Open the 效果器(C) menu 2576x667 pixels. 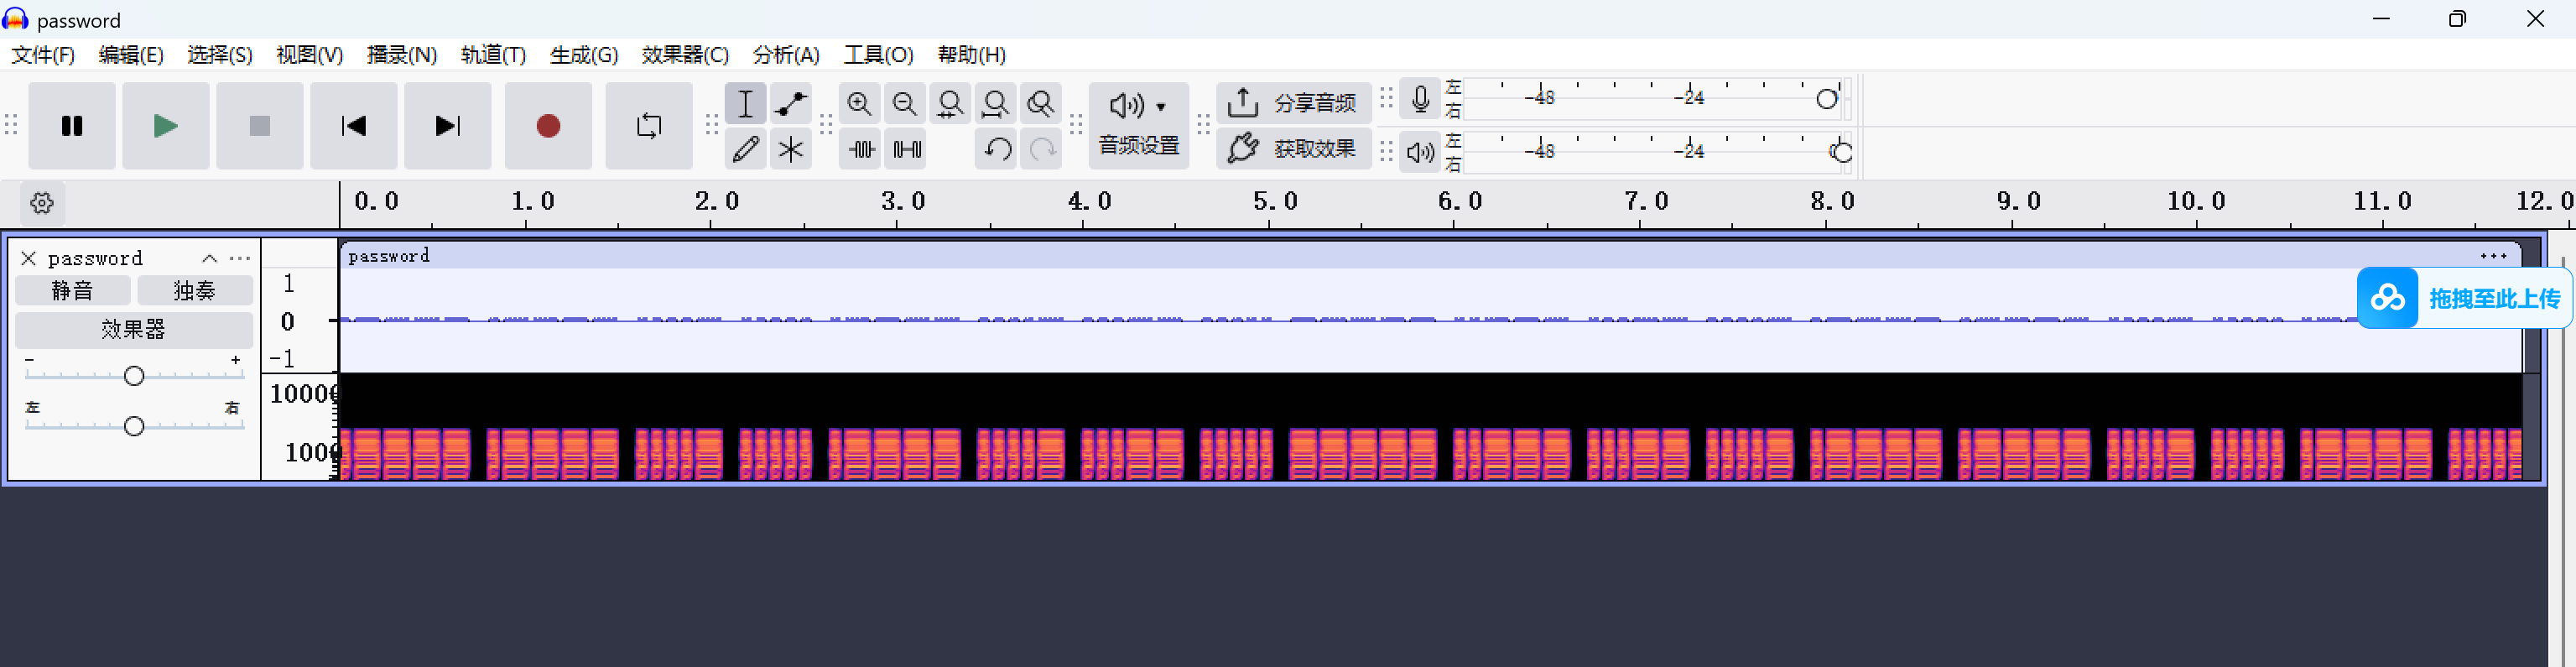click(x=684, y=55)
